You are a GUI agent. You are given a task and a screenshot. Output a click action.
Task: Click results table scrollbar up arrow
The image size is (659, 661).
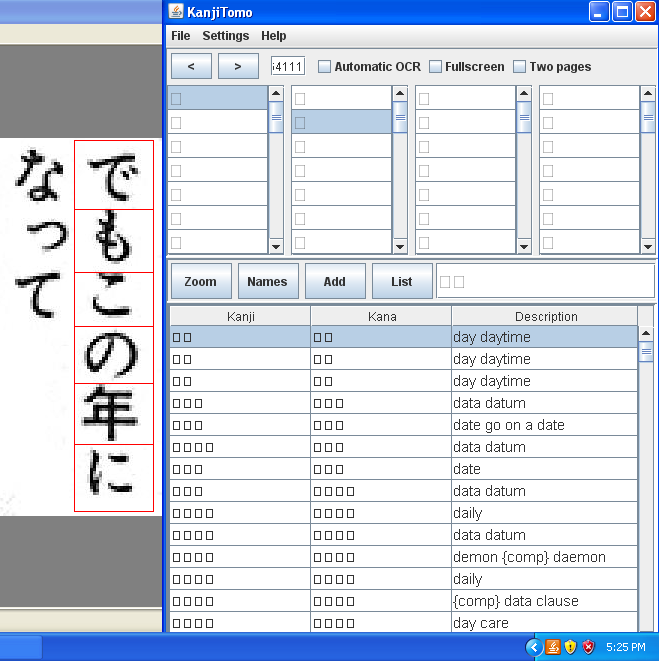point(646,333)
